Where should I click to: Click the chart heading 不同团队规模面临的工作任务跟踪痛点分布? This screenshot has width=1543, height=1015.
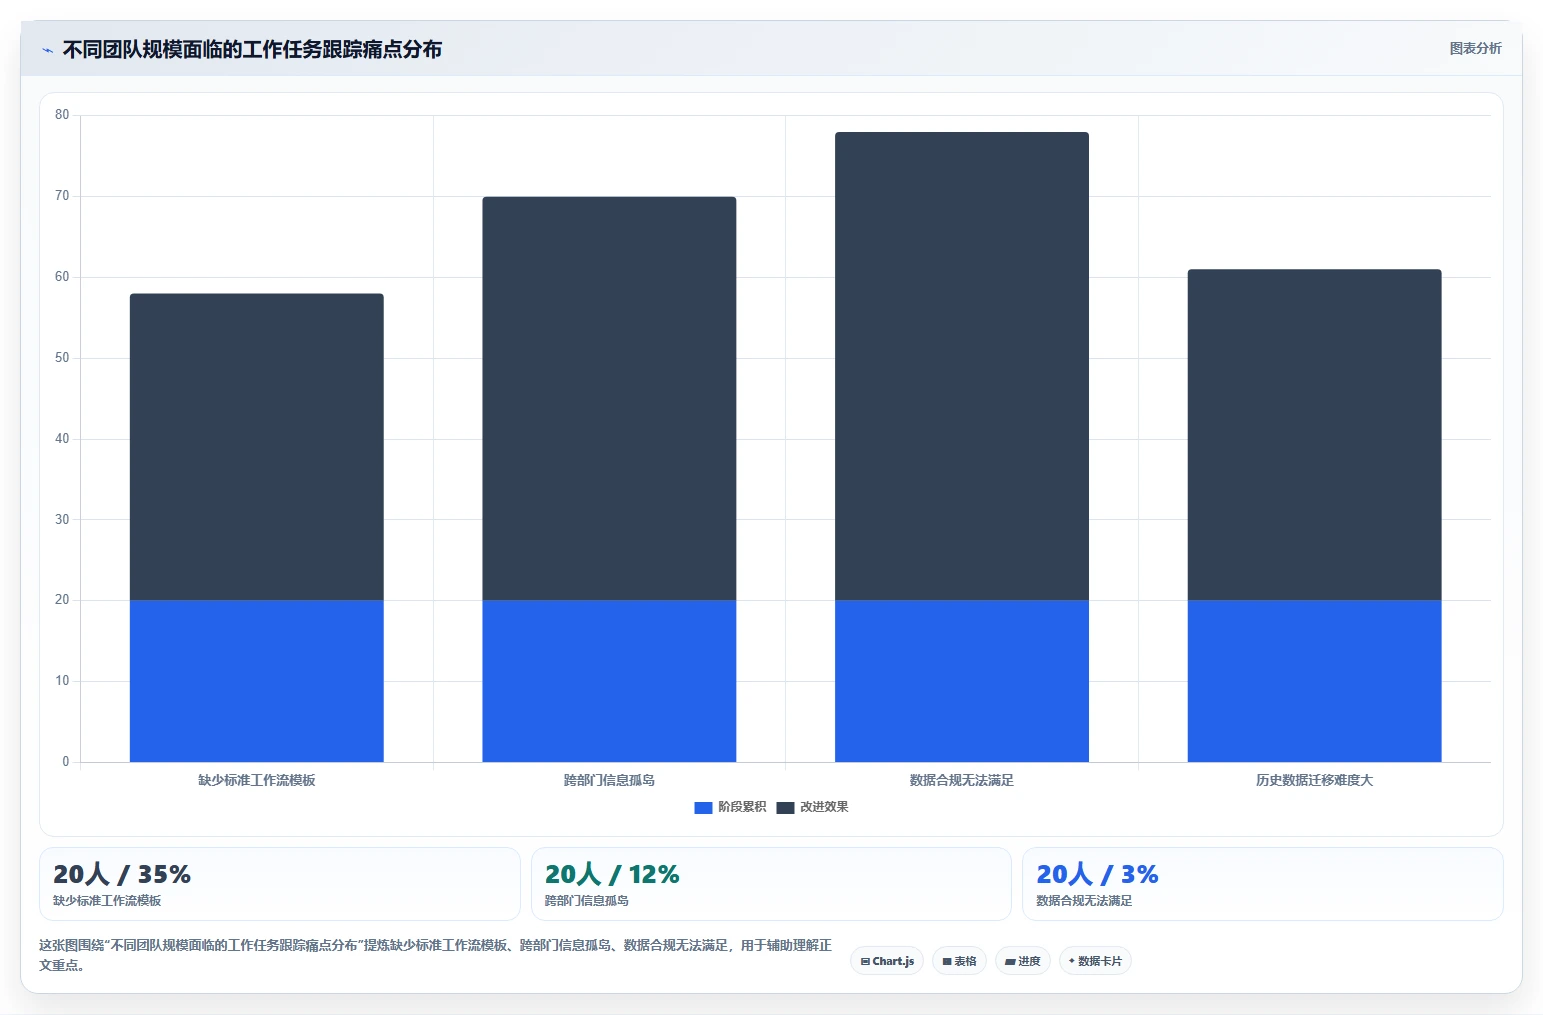coord(252,49)
